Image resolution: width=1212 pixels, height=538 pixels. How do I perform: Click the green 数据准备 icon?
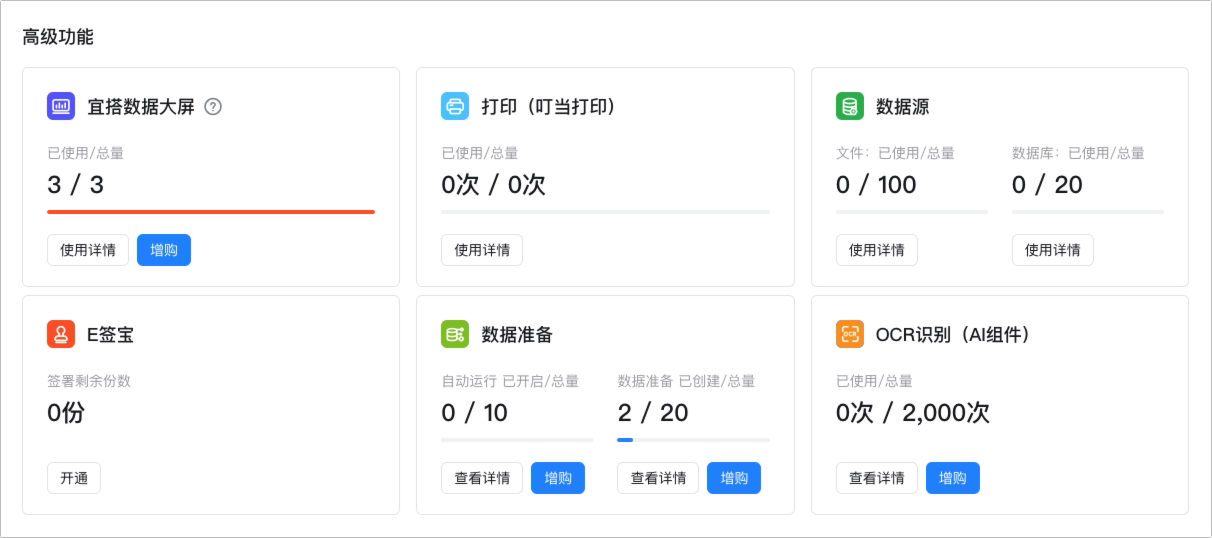click(x=455, y=334)
